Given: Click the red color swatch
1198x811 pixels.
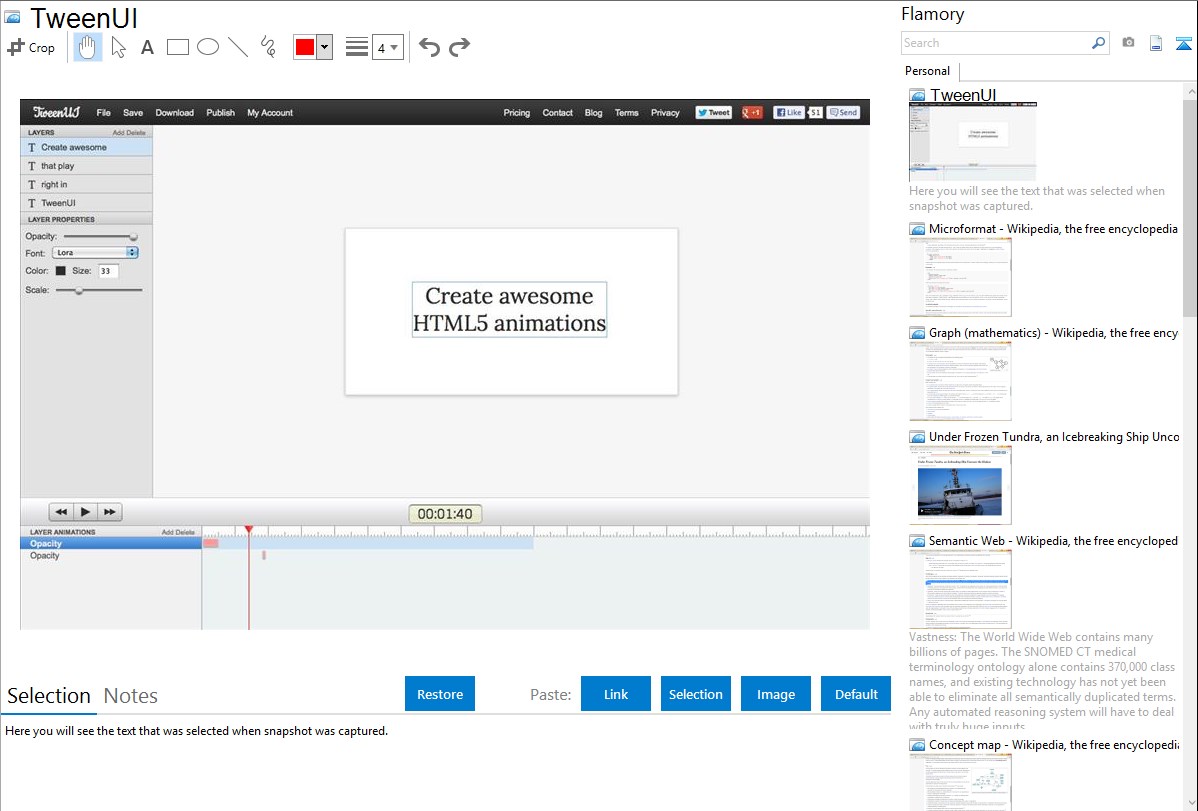Looking at the screenshot, I should click(305, 47).
